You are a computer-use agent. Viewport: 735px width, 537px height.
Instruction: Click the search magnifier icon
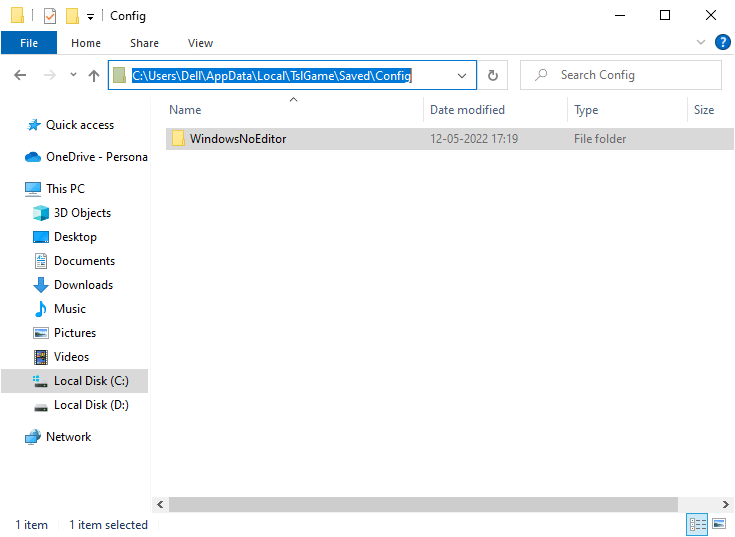[x=541, y=75]
